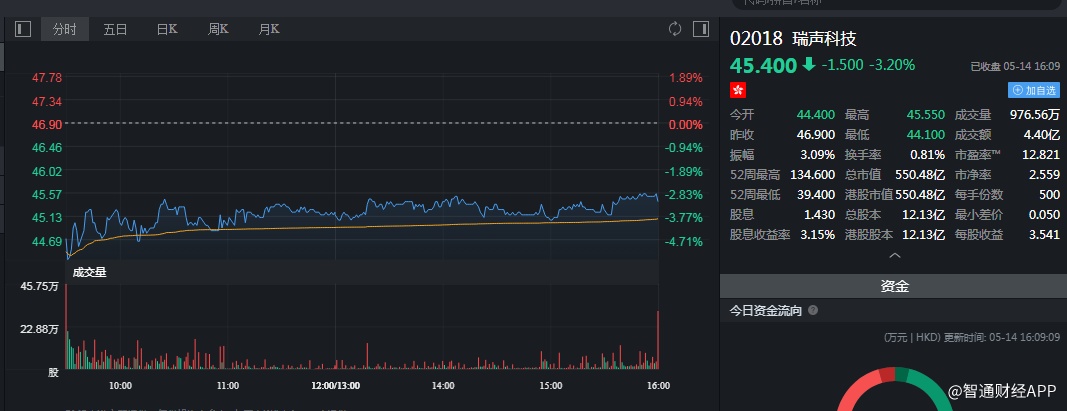Toggle the left sidebar panel icon
The height and width of the screenshot is (411, 1067).
[x=23, y=29]
